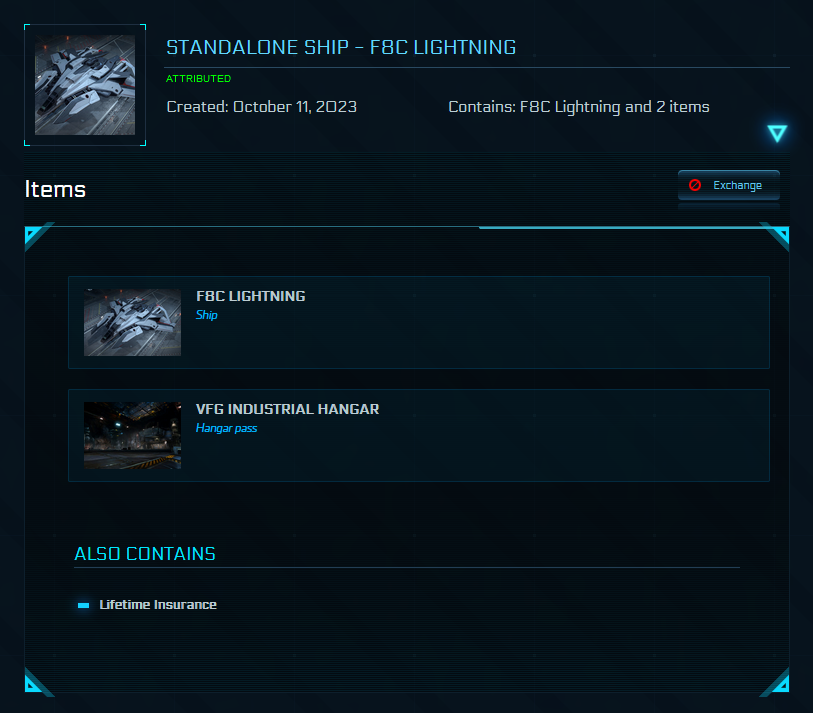Collapse the ALSO CONTAINS section
Image resolution: width=813 pixels, height=713 pixels.
[145, 553]
